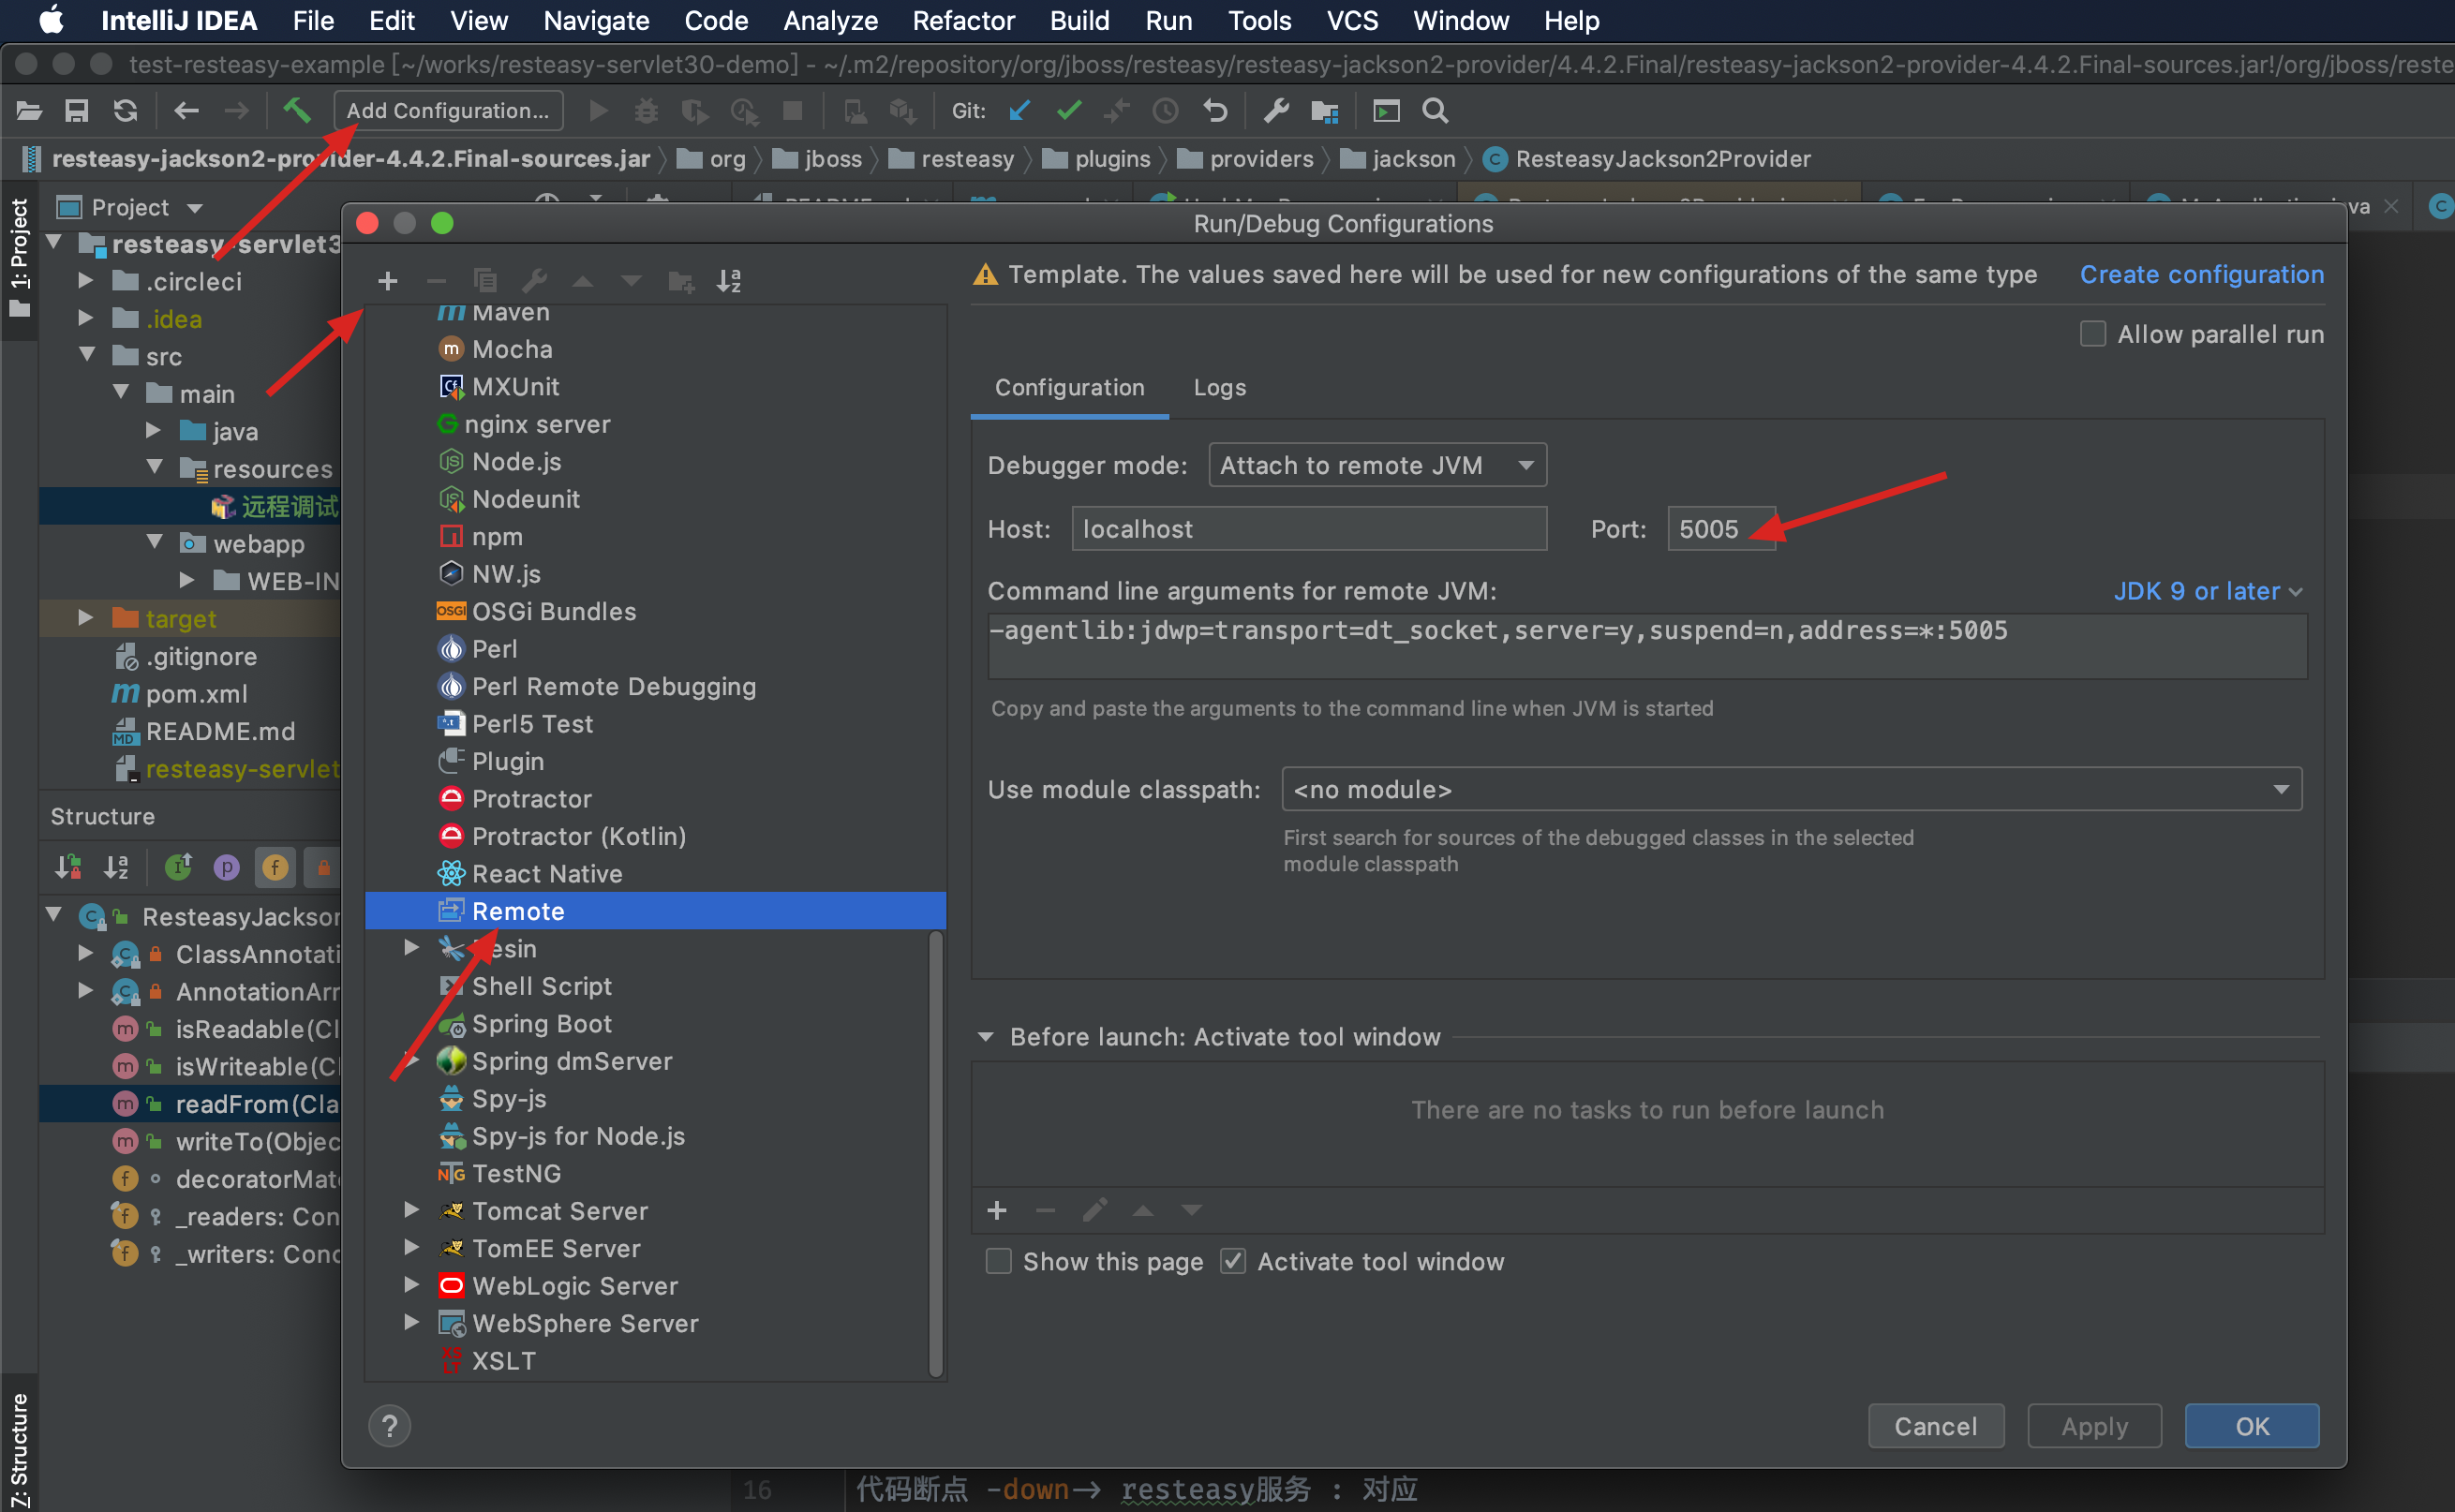
Task: Click the add before-launch task plus icon
Action: pos(996,1211)
